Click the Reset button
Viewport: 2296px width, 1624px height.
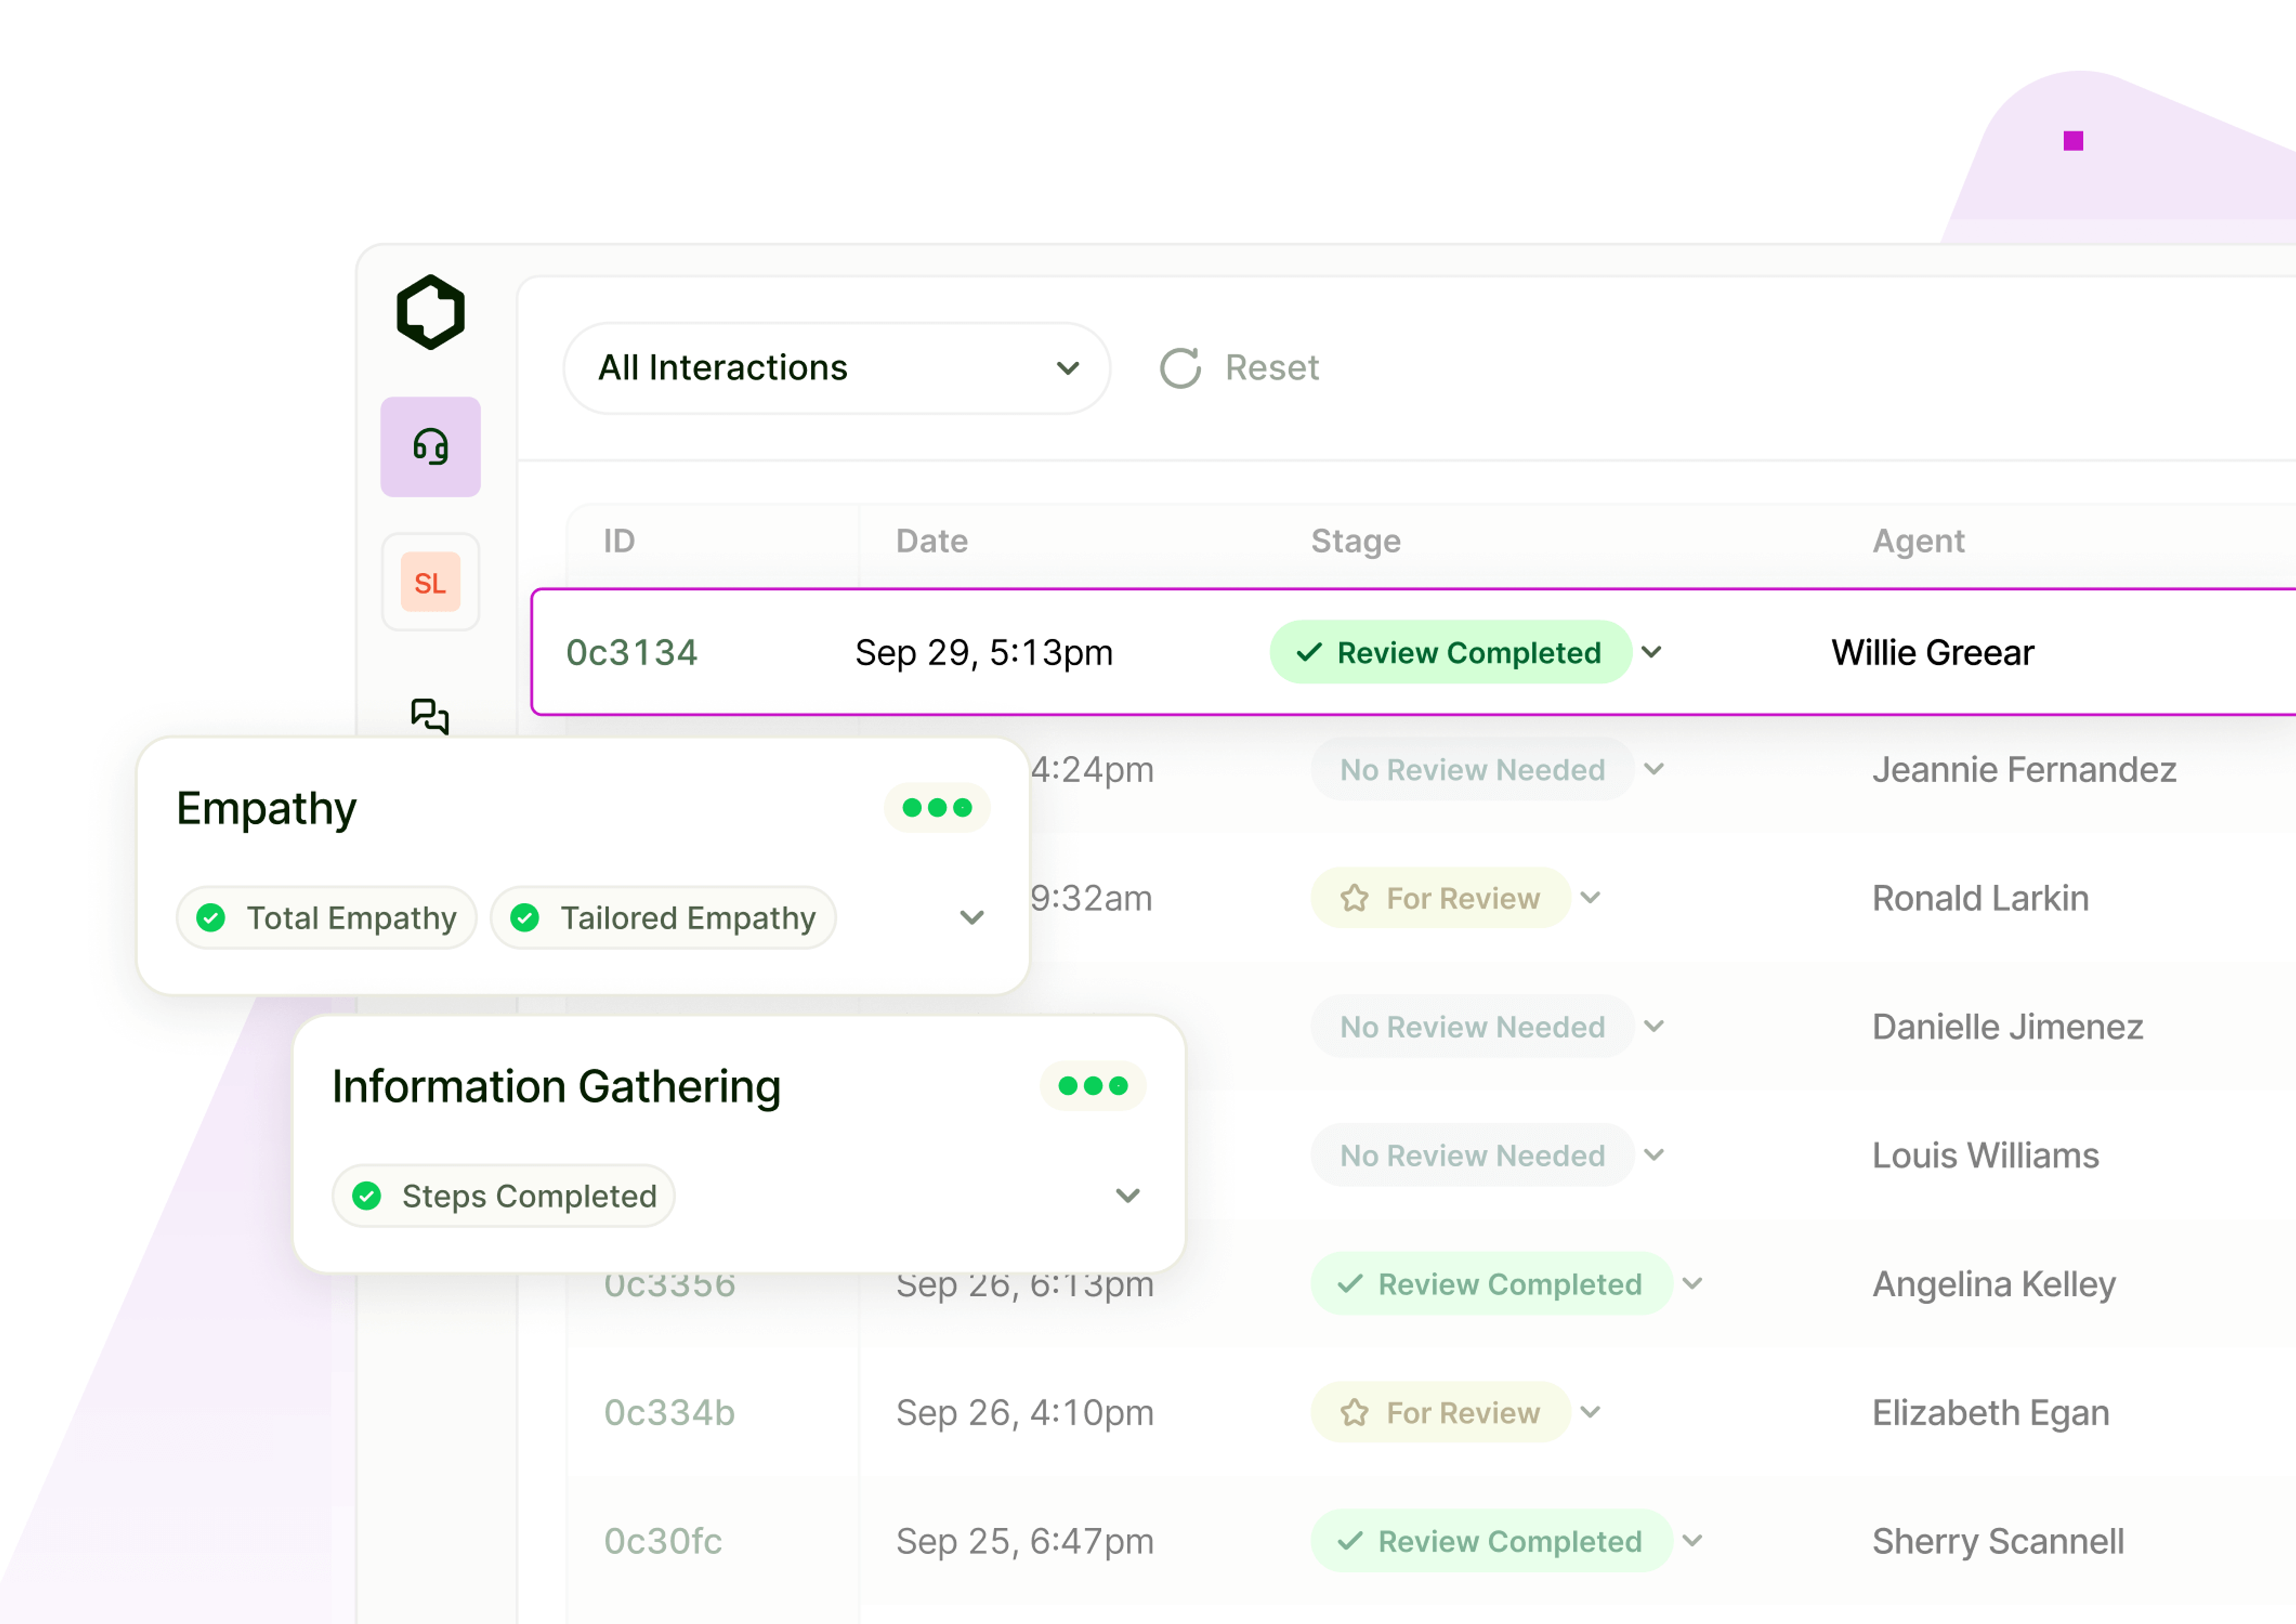click(x=1271, y=368)
